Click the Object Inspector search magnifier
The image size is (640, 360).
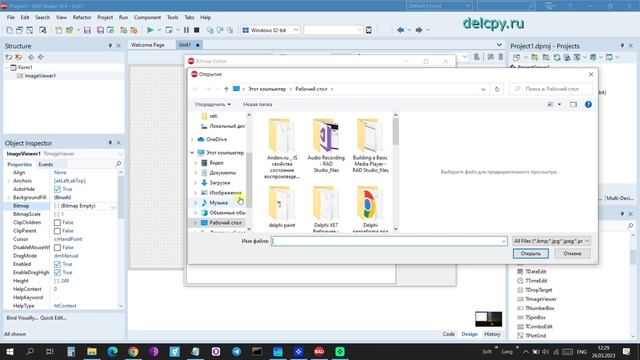pyautogui.click(x=118, y=164)
